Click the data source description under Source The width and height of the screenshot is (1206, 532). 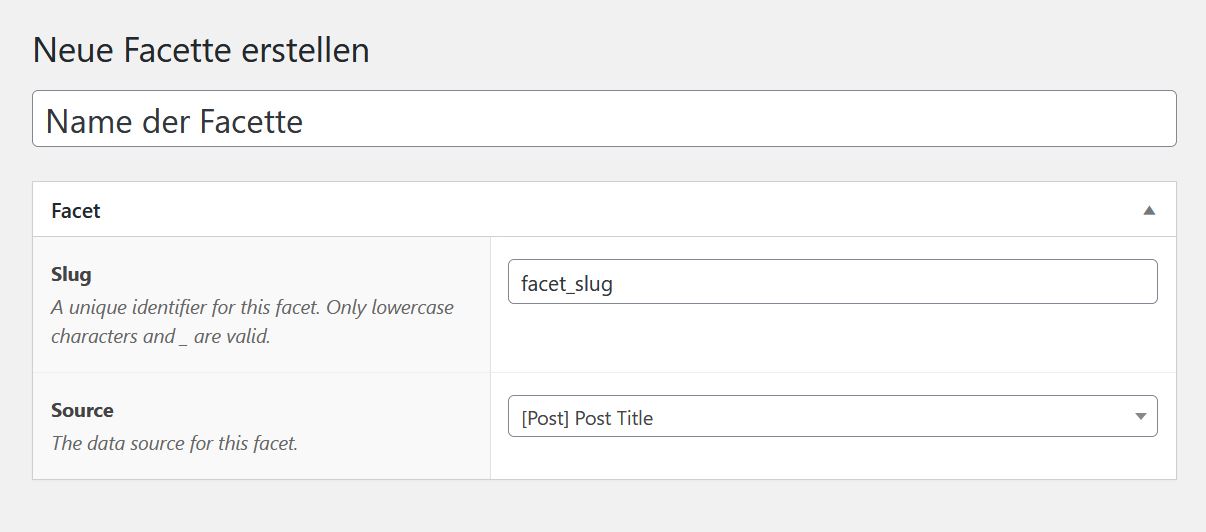click(x=174, y=442)
